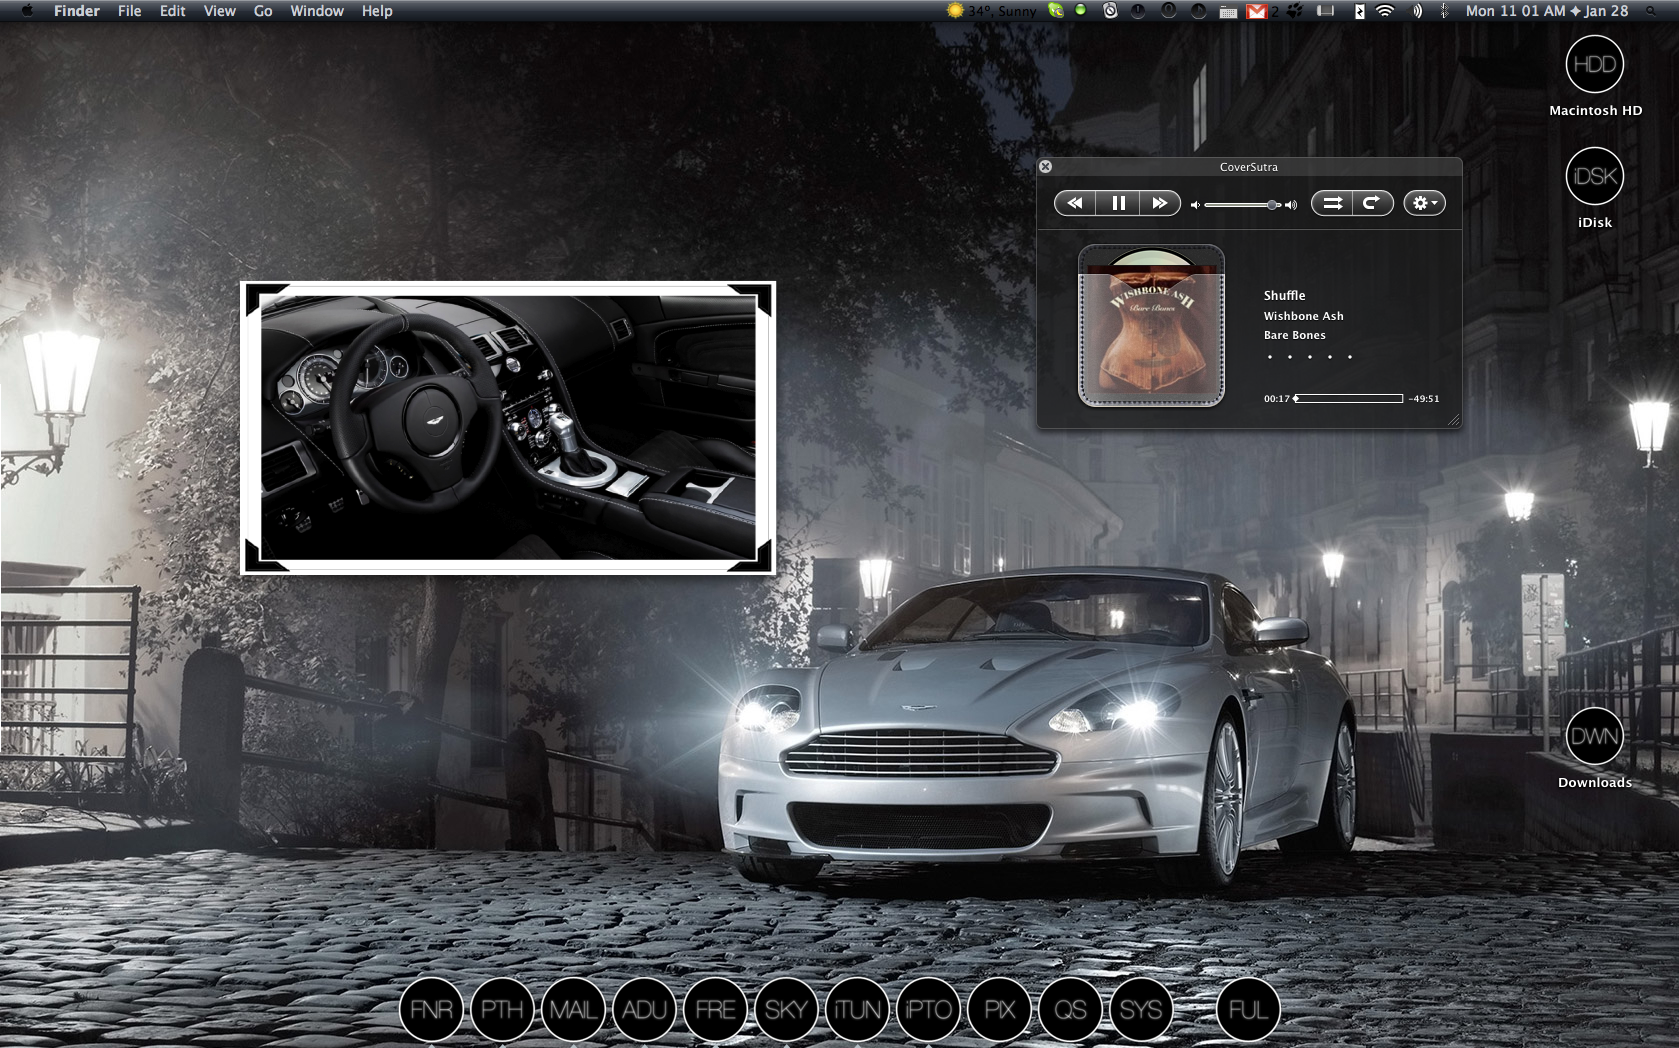
Task: Open the MAIL dock icon
Action: pyautogui.click(x=573, y=1009)
